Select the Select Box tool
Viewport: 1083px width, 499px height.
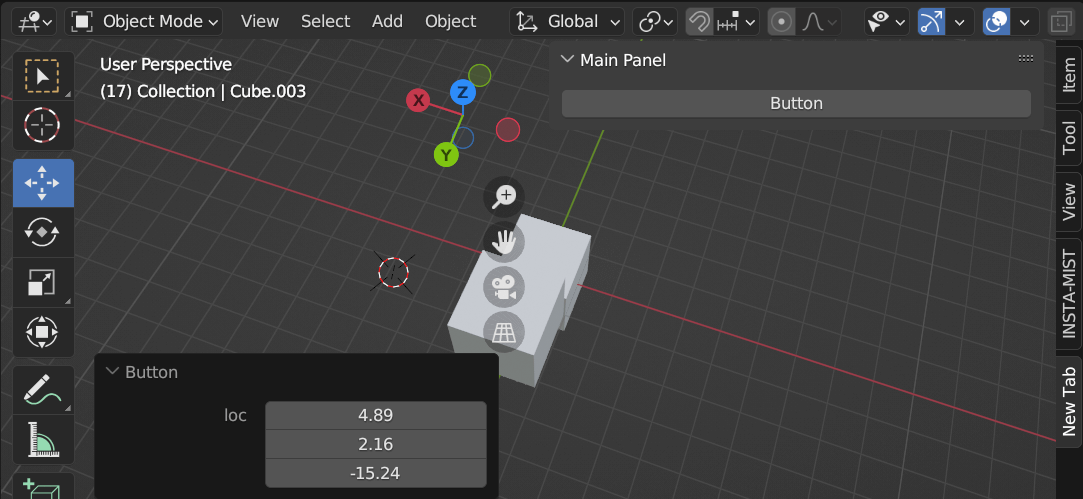(42, 76)
